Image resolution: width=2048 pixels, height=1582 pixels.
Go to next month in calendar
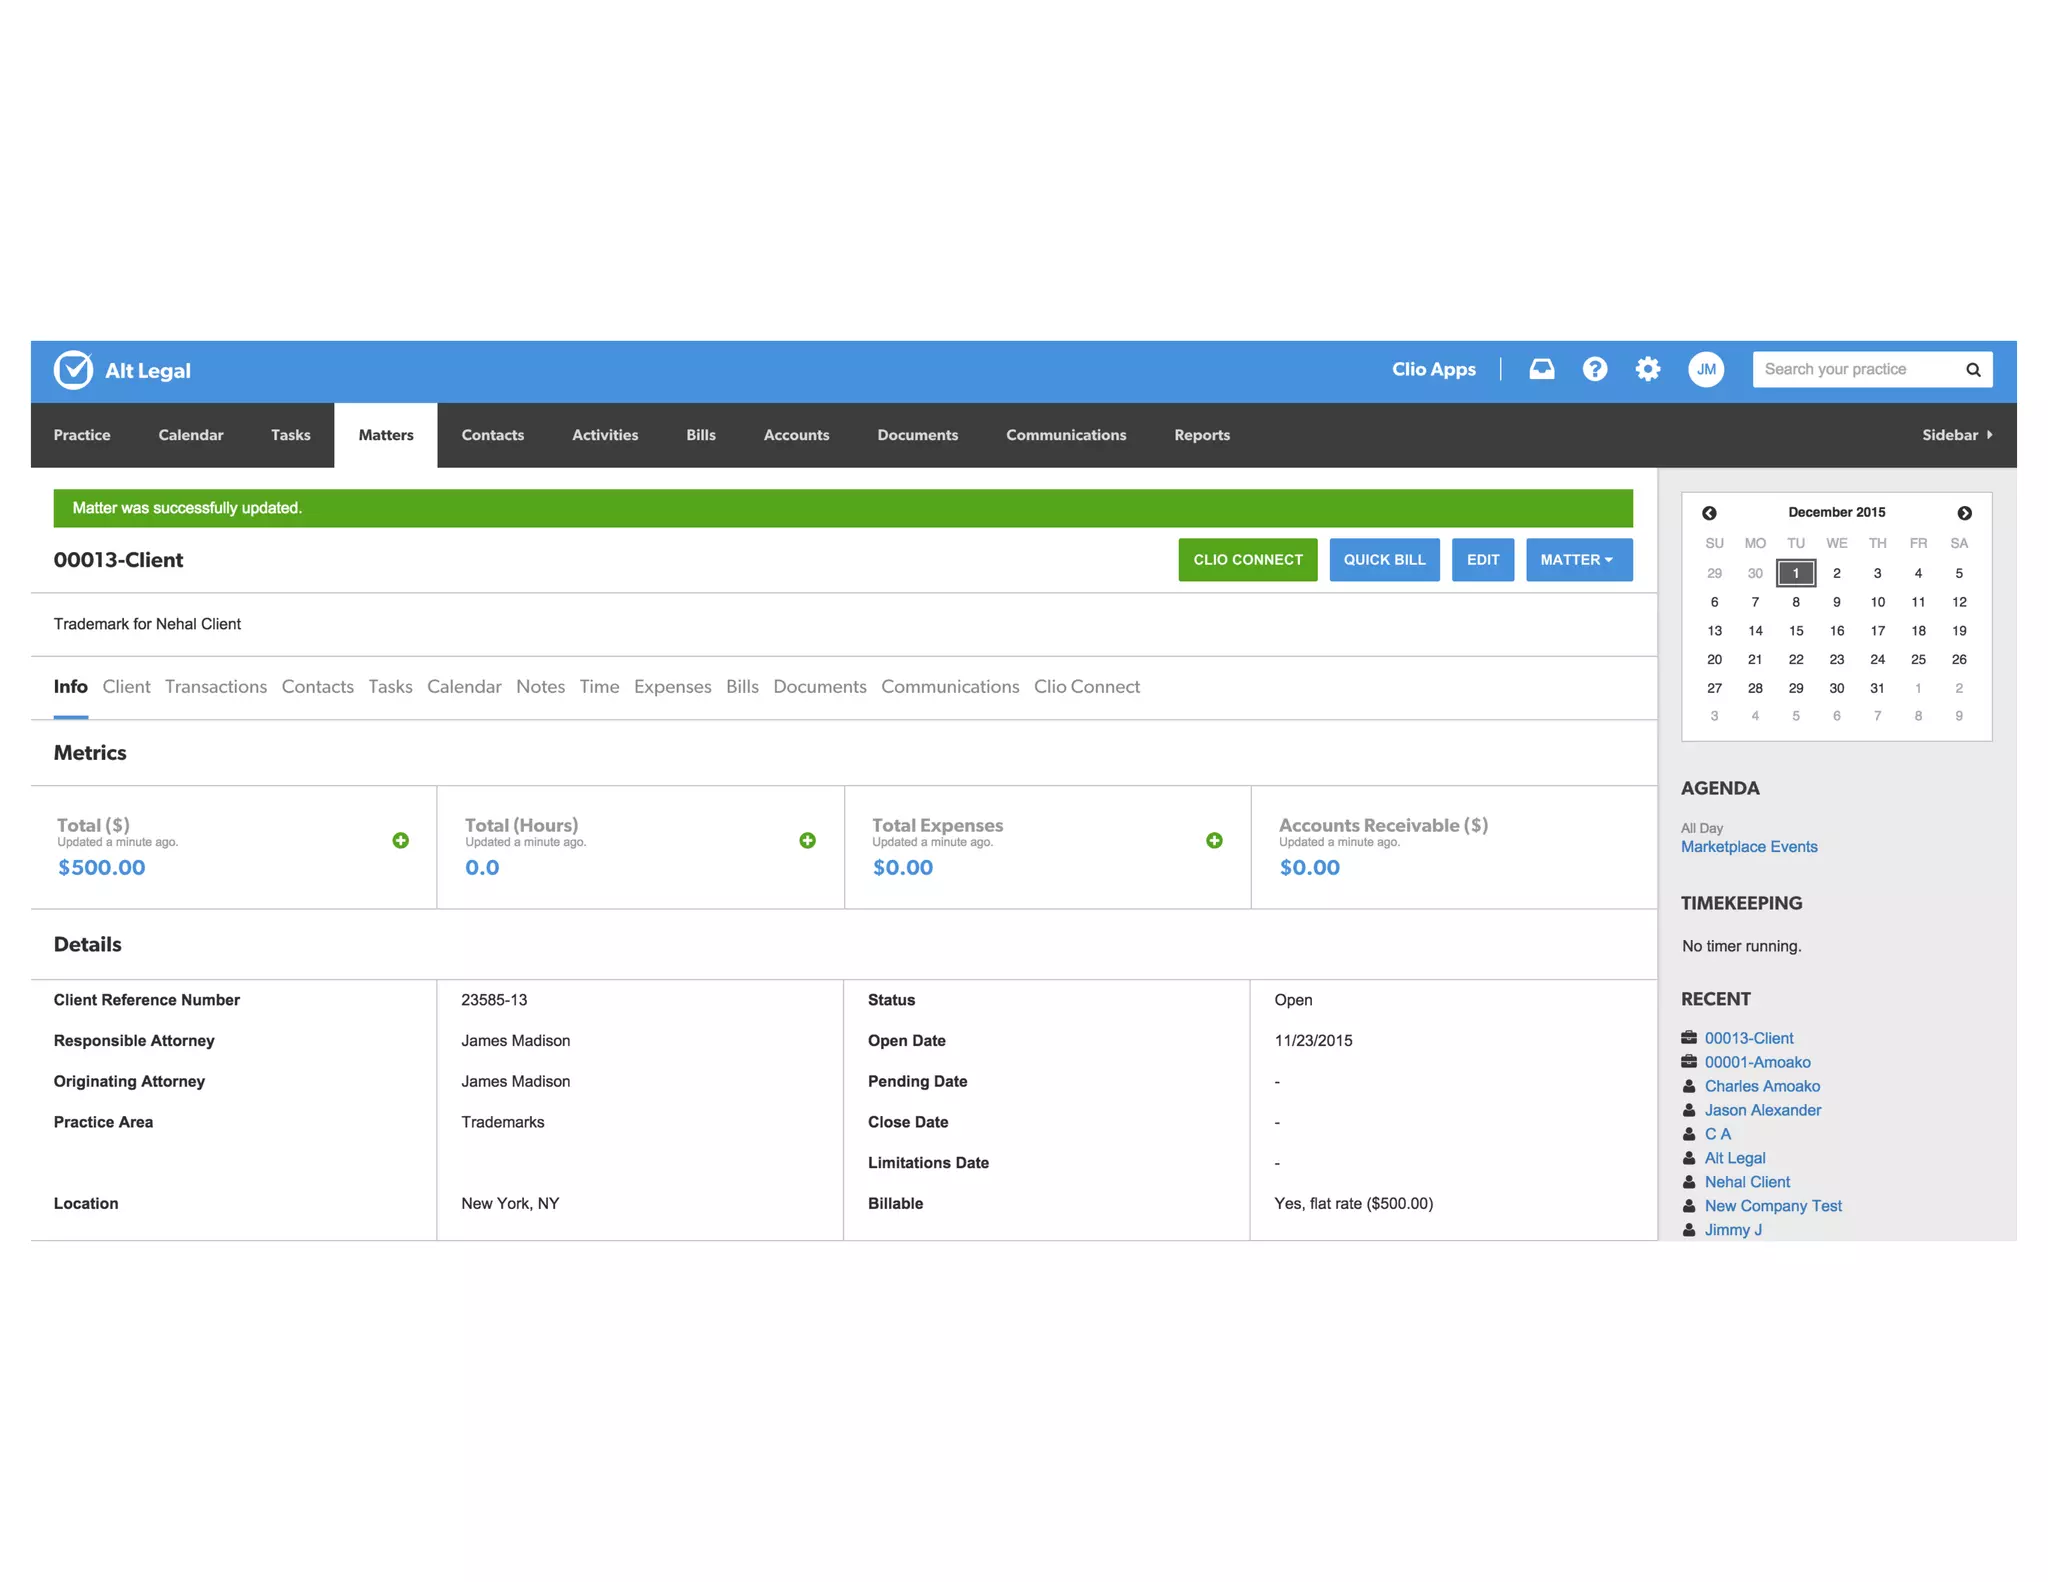tap(1964, 513)
